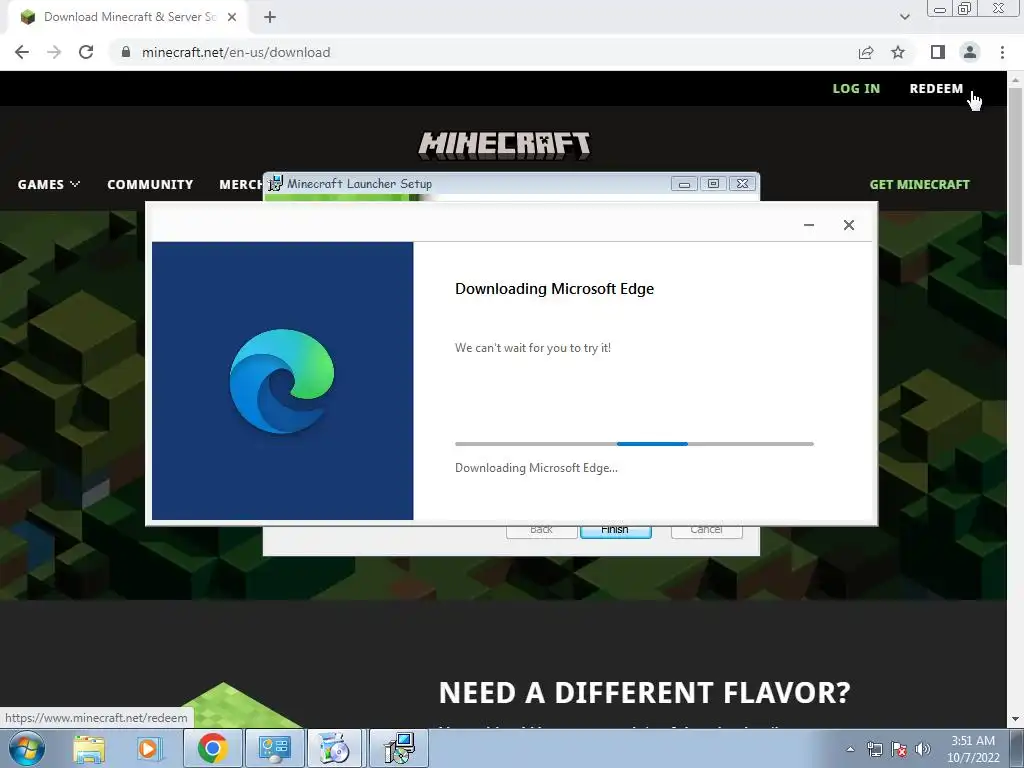Minimize the Minecraft Launcher Setup window
Viewport: 1024px width, 768px height.
point(684,184)
